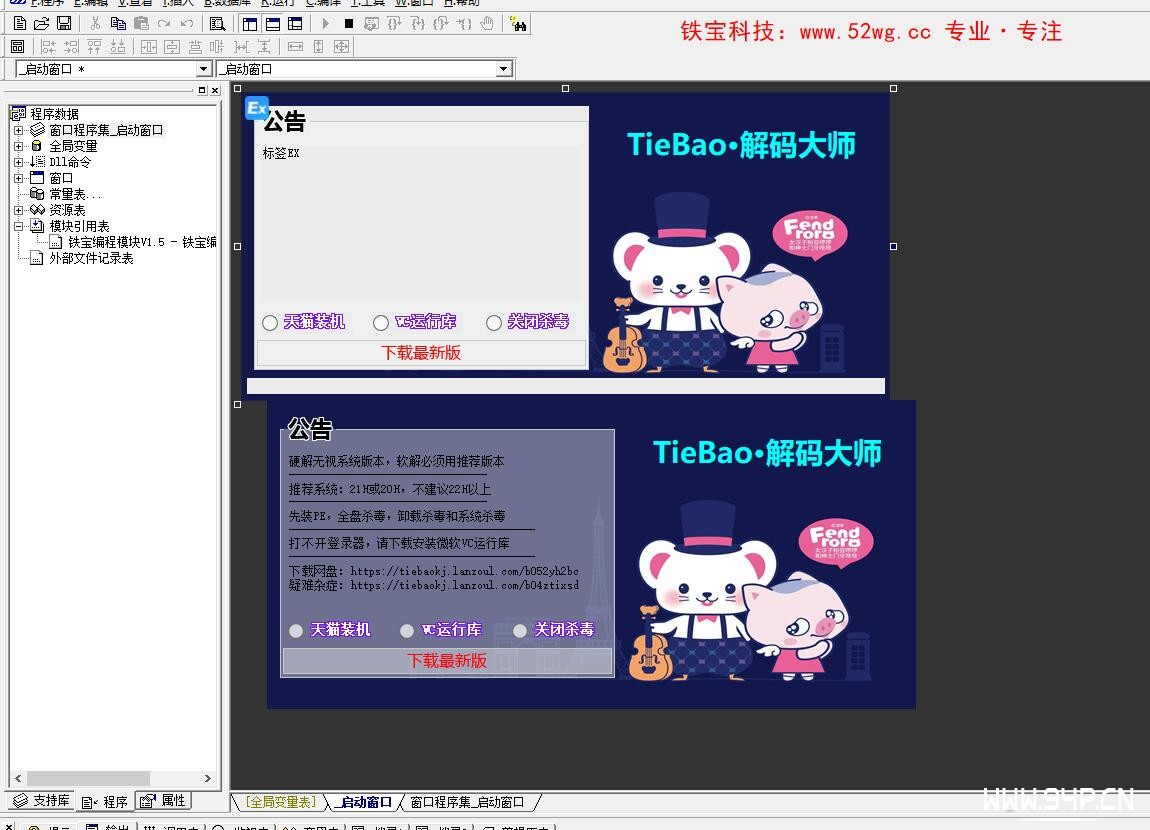Screen dimensions: 1150x830
Task: Close the left tree panel with X
Action: [215, 90]
